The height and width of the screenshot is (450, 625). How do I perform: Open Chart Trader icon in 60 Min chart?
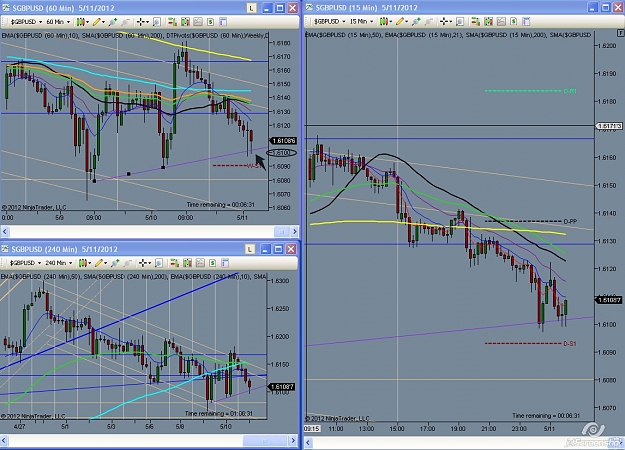[173, 22]
